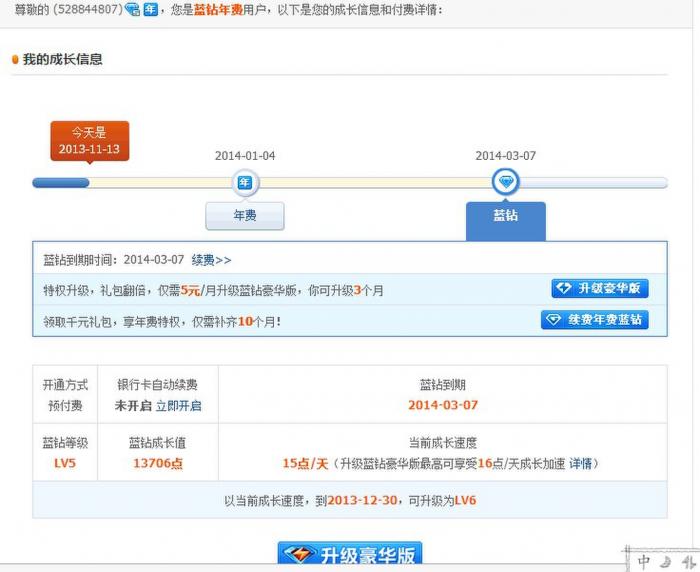Select the 年费 tab below the timeline
700x572 pixels.
(245, 216)
